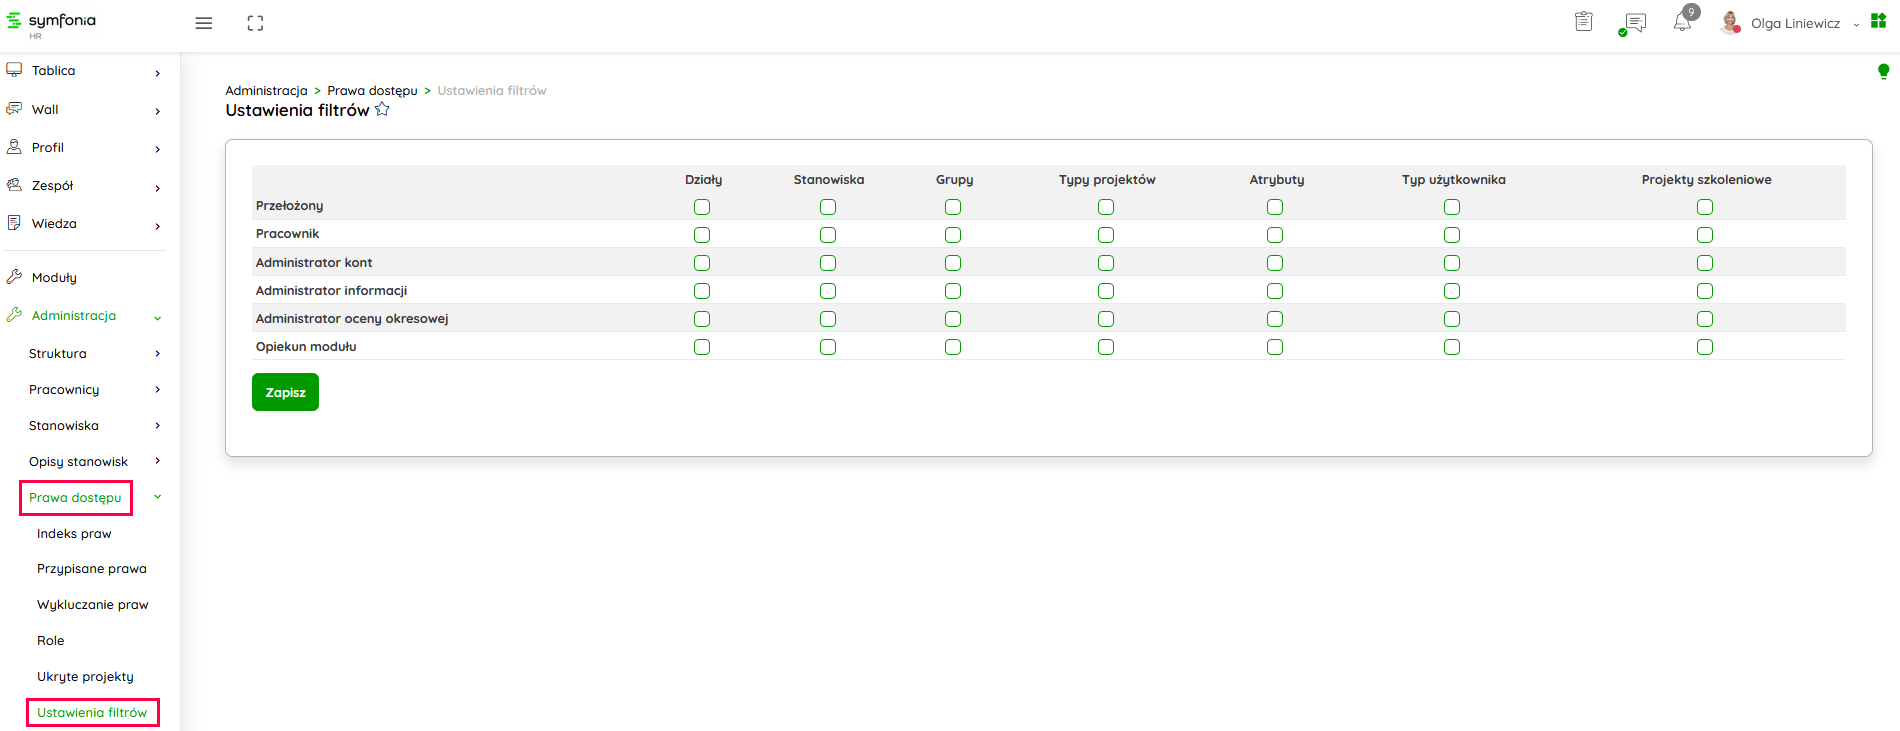Screen dimensions: 1900x731
Task: Follow the Prawa dostępu breadcrumb link
Action: point(372,91)
